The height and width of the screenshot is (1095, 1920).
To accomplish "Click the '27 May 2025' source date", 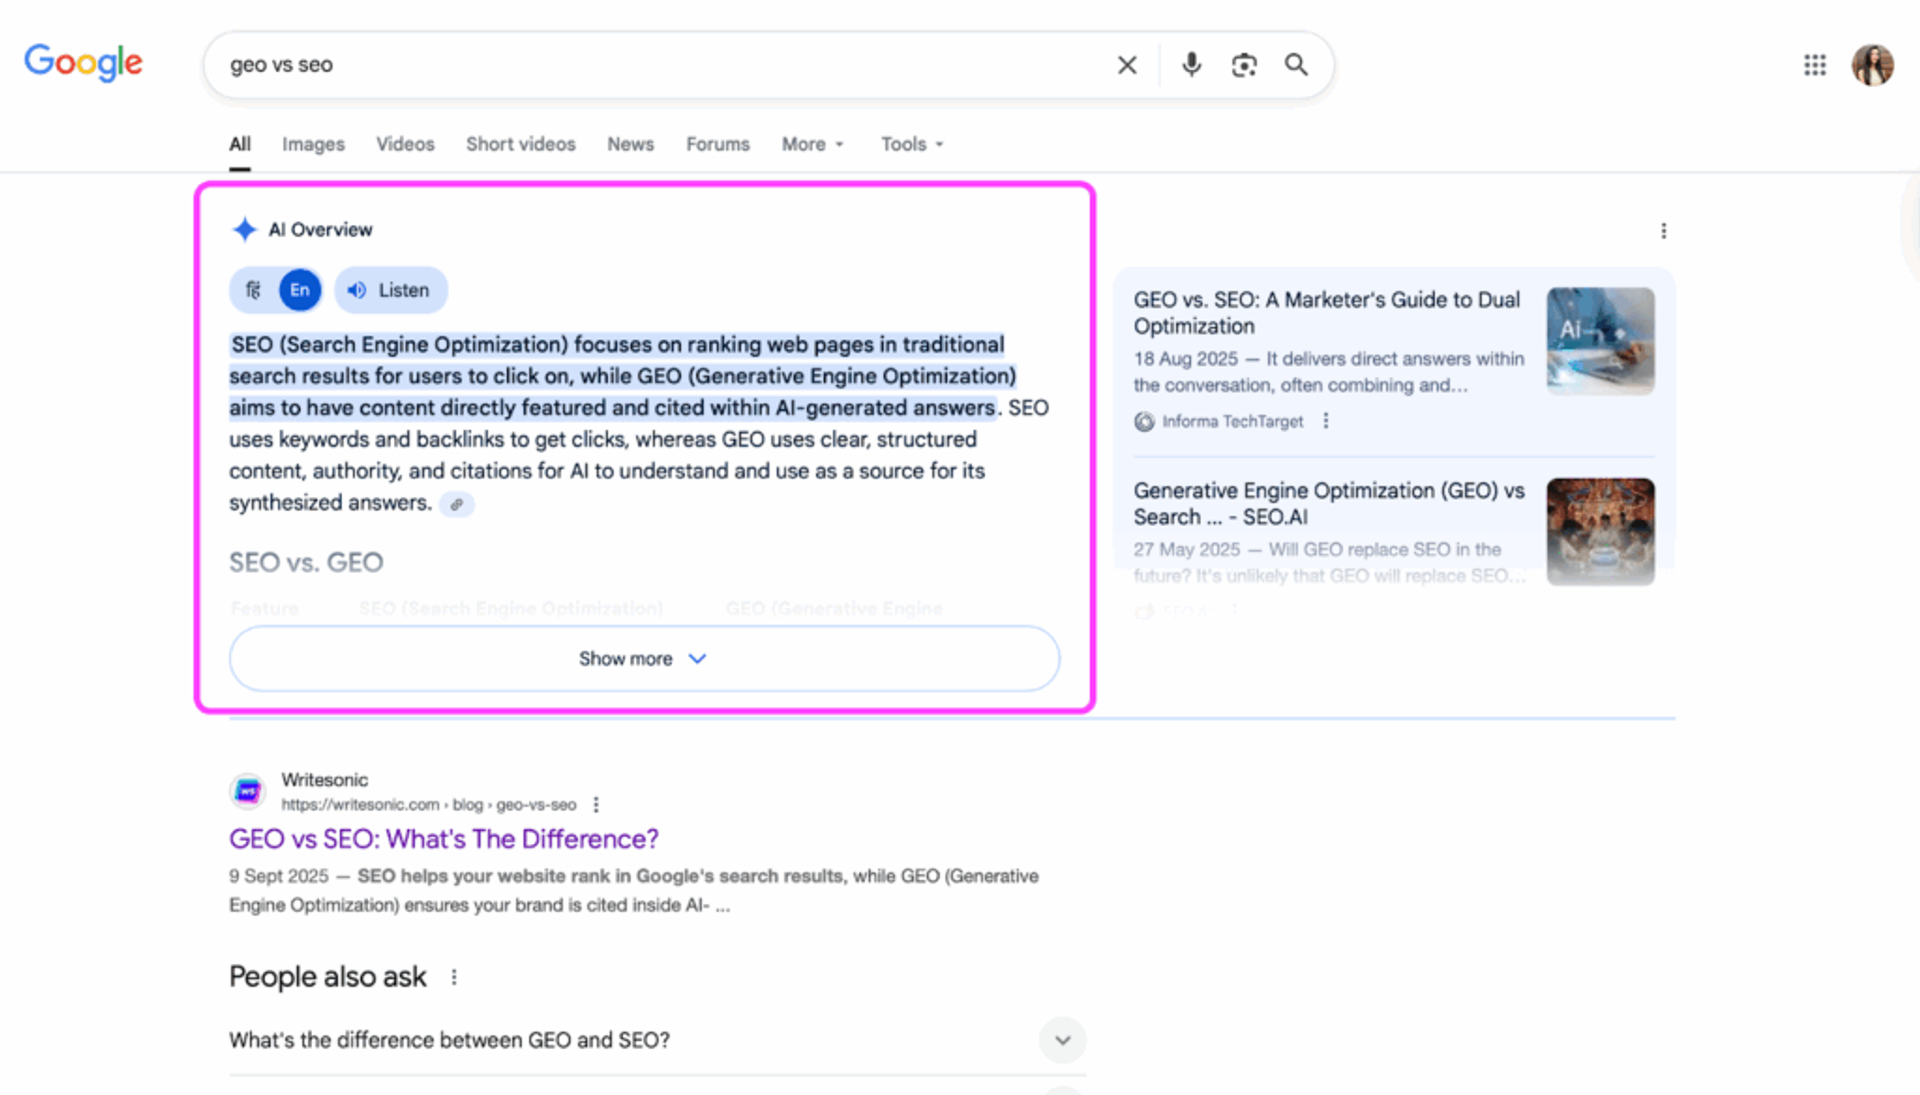I will tap(1187, 550).
